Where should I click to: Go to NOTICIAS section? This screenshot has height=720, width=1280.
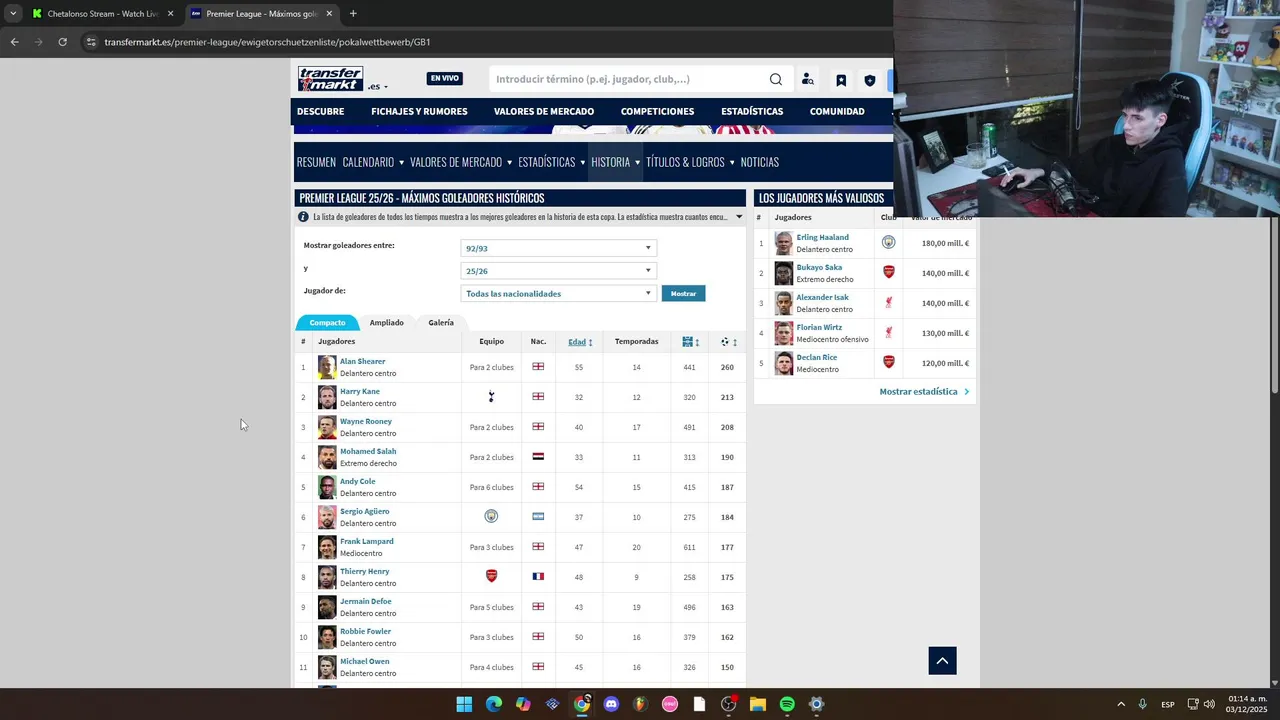(760, 162)
